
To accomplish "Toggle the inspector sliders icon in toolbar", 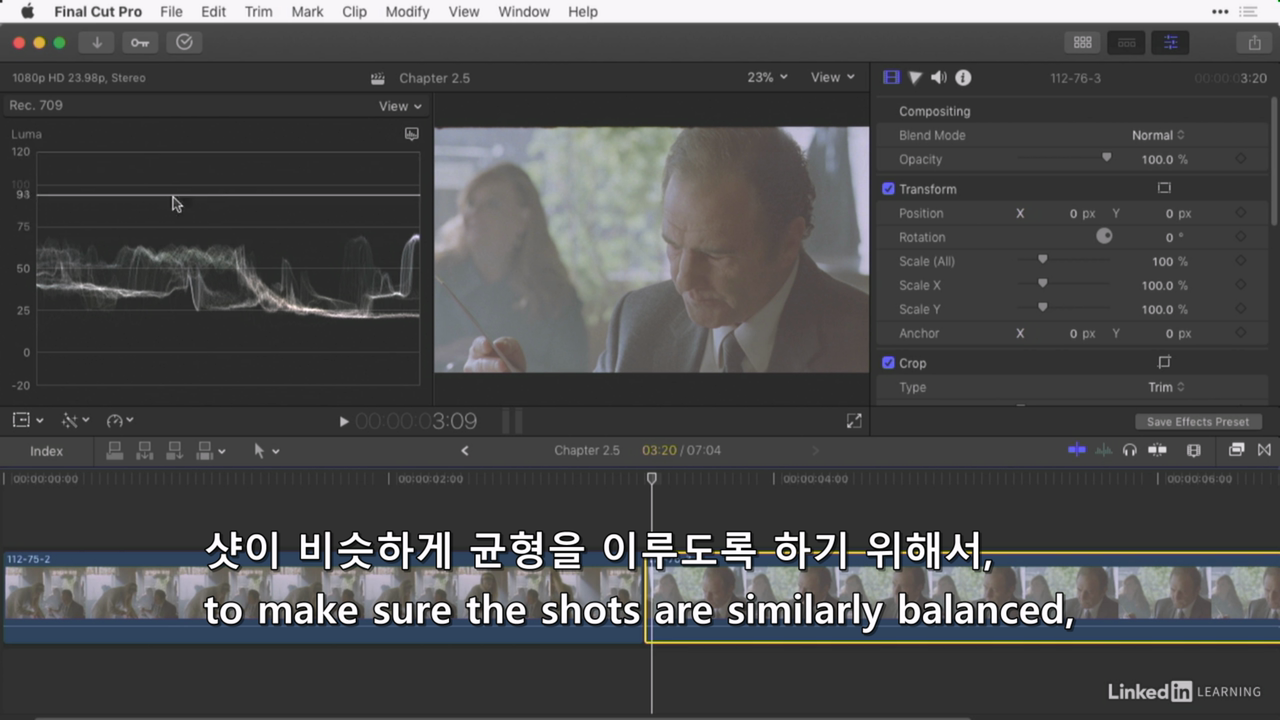I will [1170, 42].
